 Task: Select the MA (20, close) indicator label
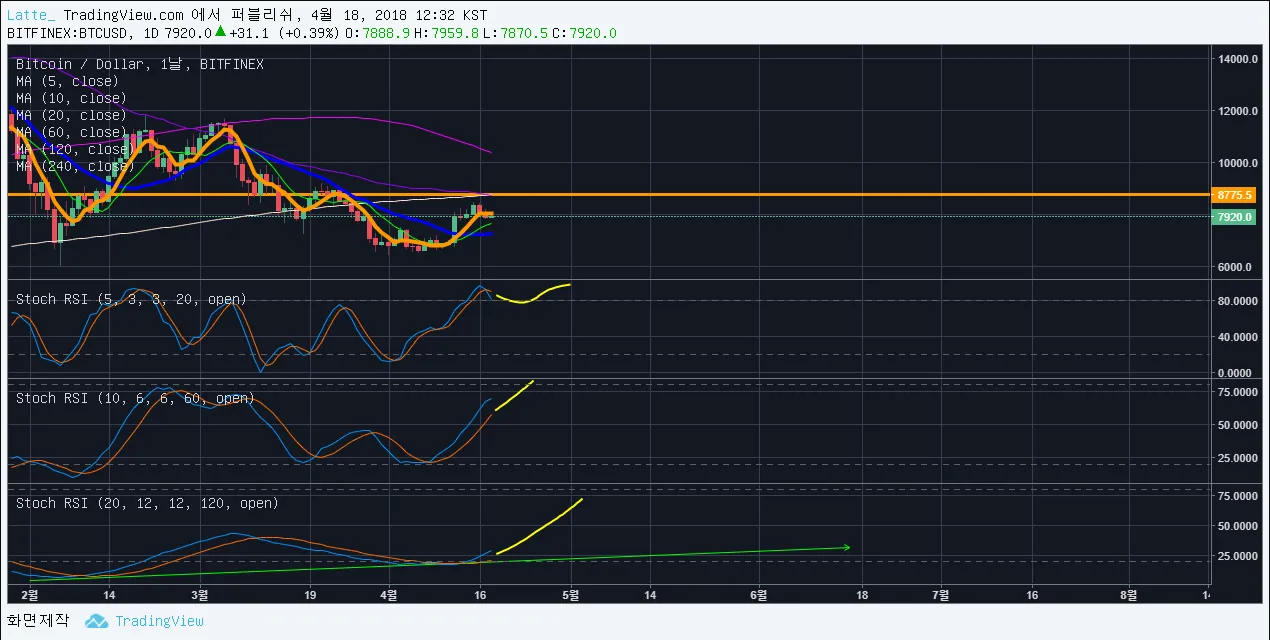coord(71,115)
